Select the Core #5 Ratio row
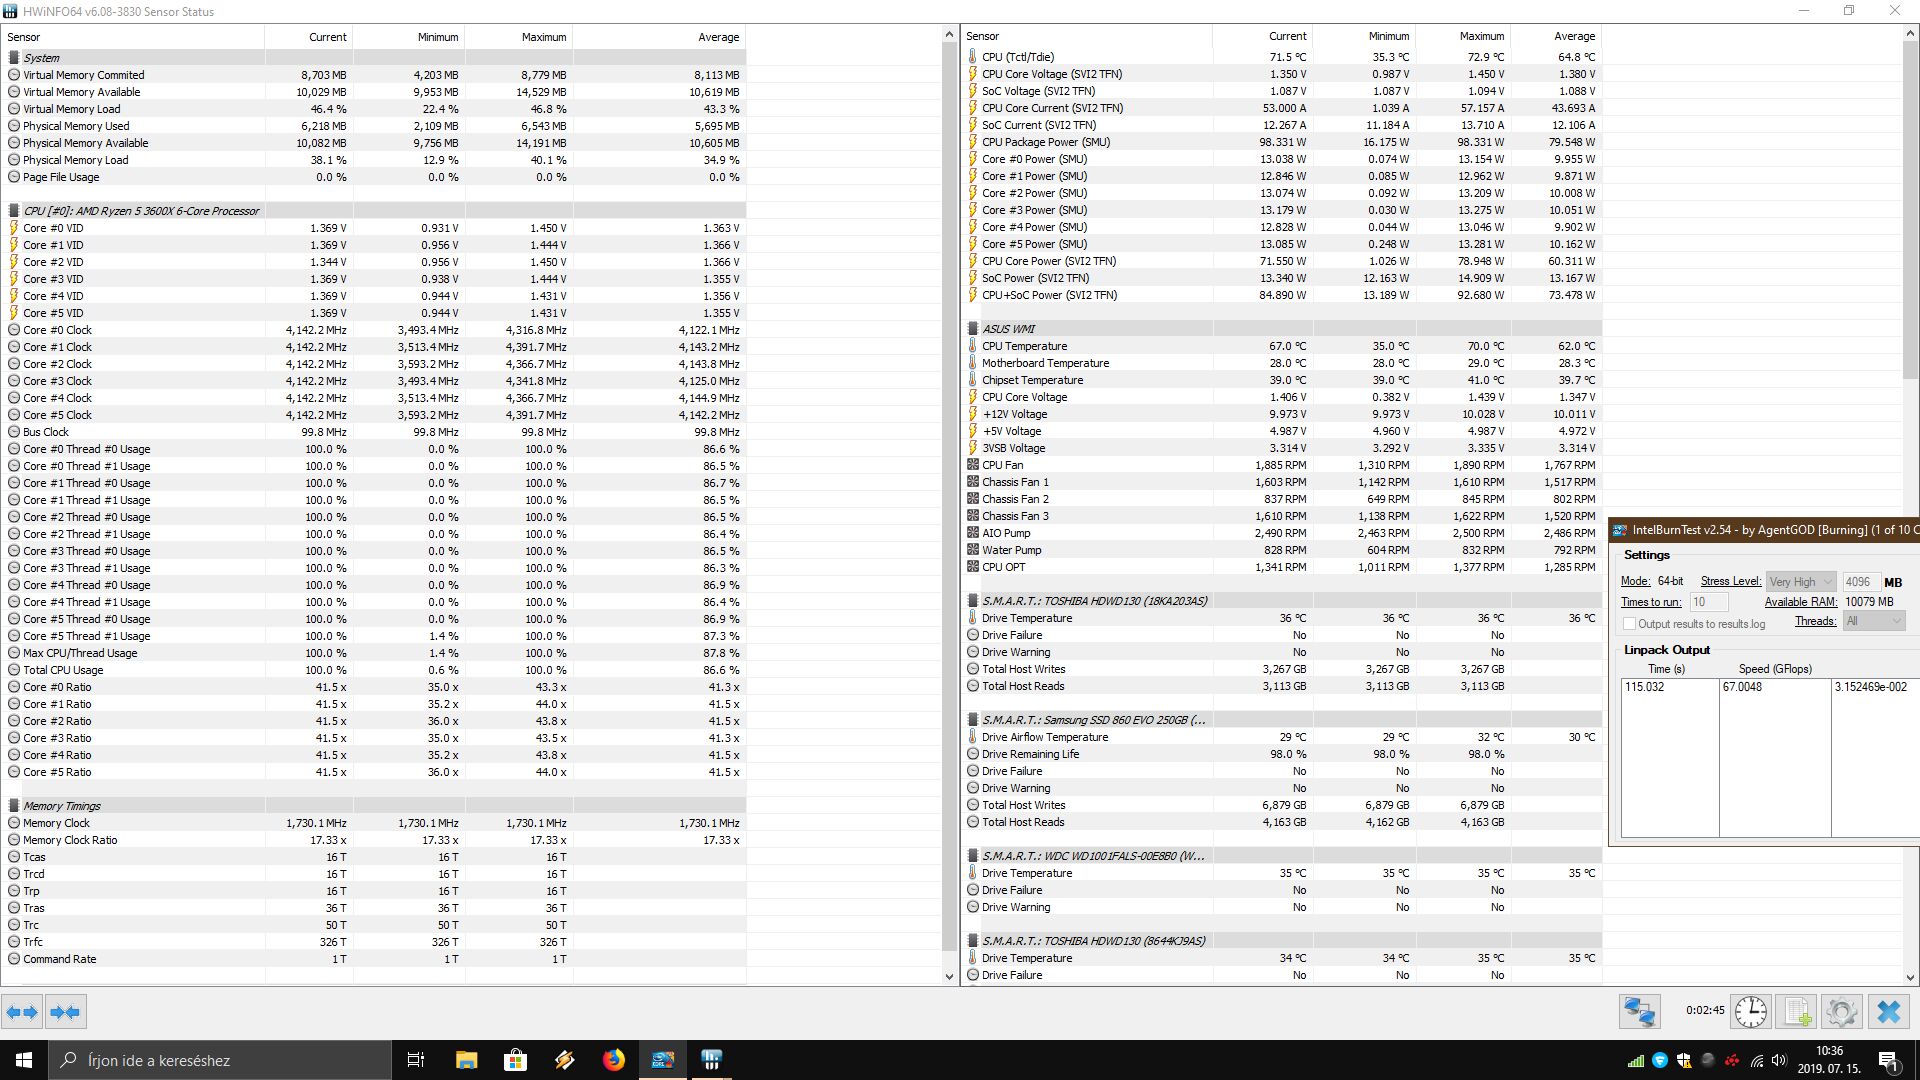1920x1080 pixels. pyautogui.click(x=375, y=772)
